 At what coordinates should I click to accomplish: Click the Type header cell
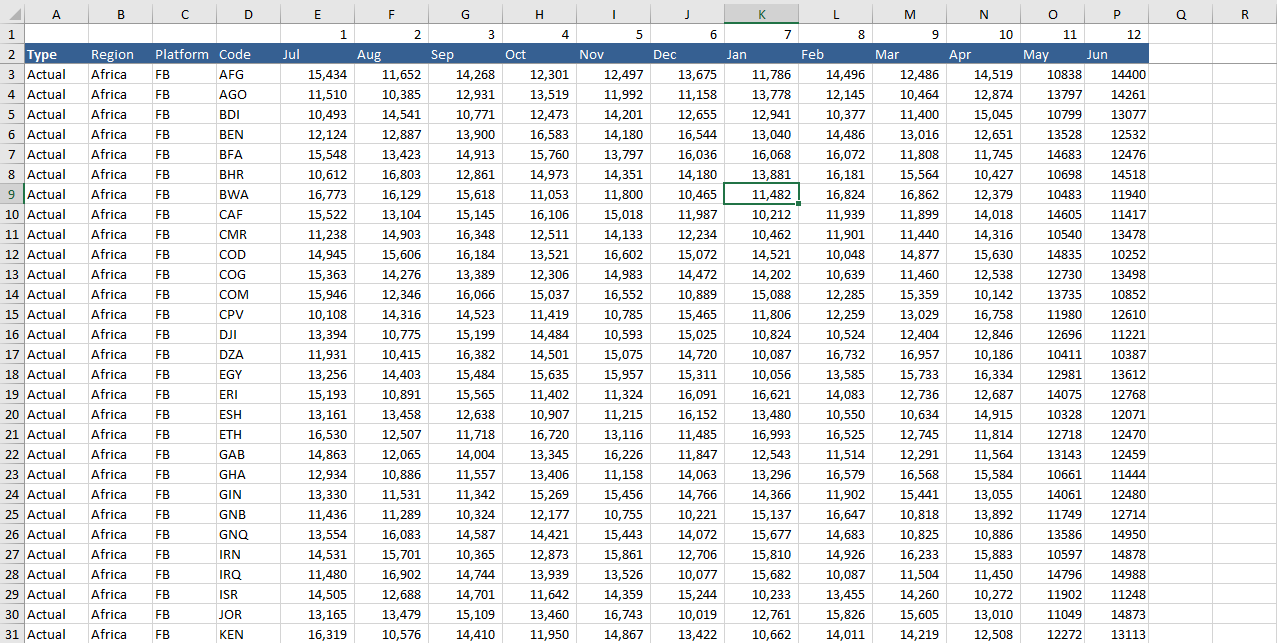click(56, 54)
